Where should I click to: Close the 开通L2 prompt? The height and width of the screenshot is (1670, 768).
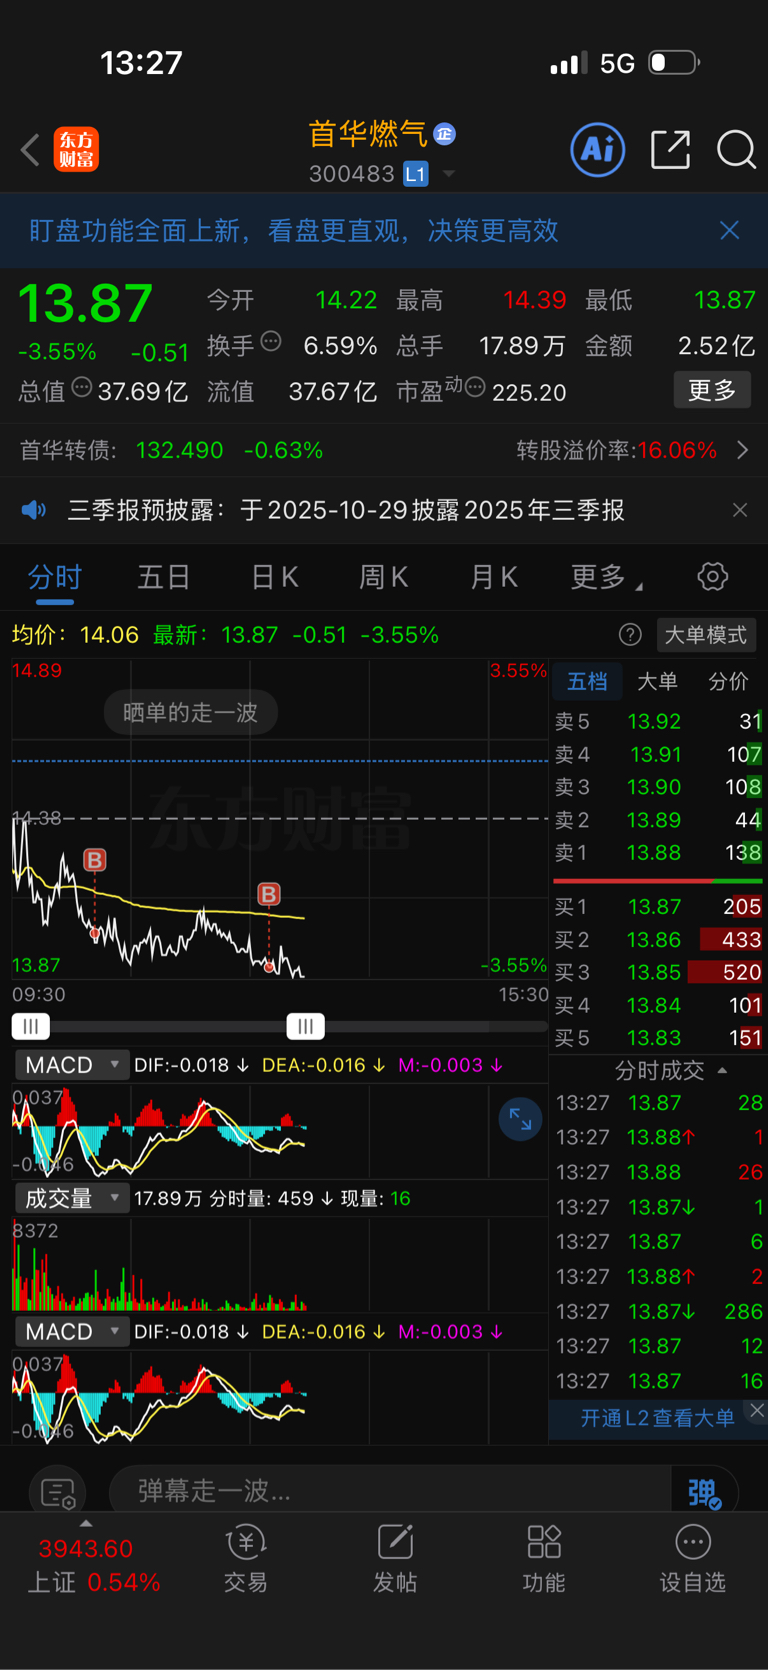[757, 1410]
